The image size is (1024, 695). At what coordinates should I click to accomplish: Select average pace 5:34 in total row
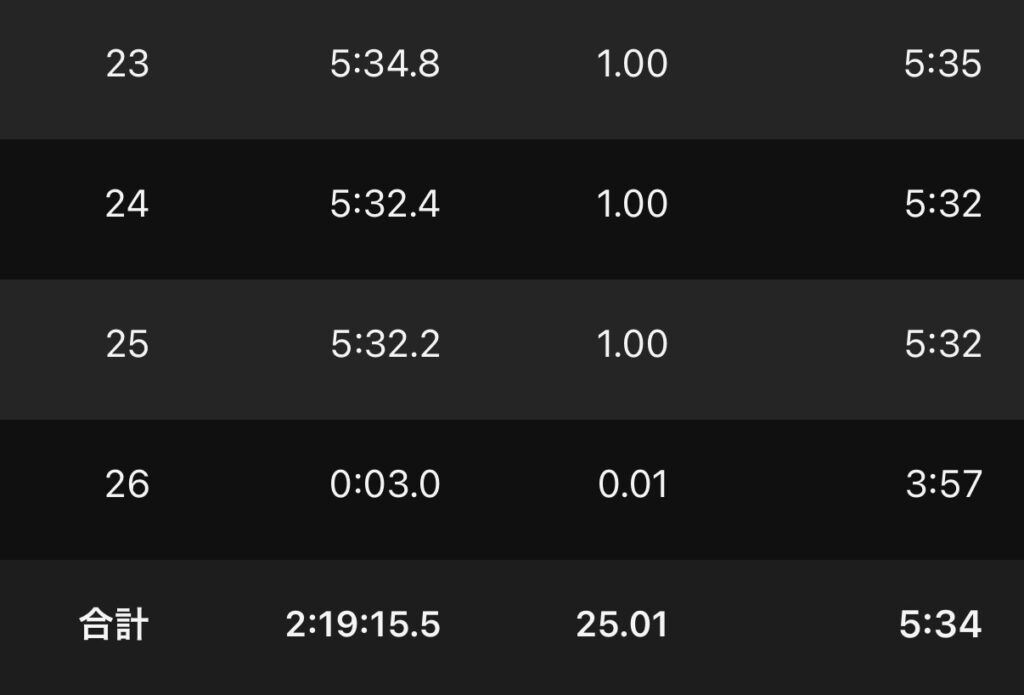pyautogui.click(x=940, y=626)
